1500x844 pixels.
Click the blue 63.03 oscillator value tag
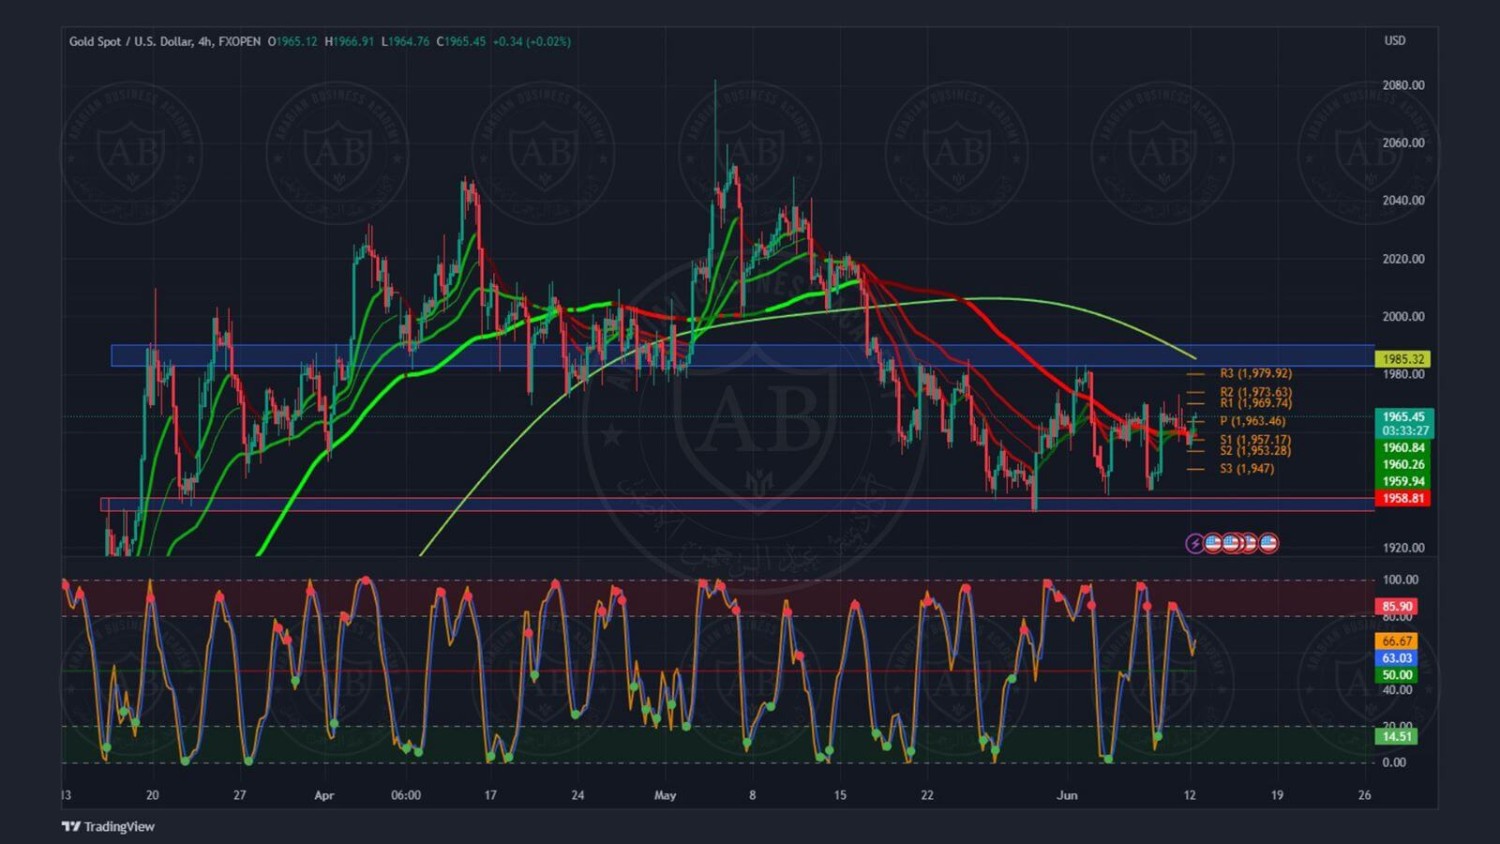click(x=1396, y=658)
